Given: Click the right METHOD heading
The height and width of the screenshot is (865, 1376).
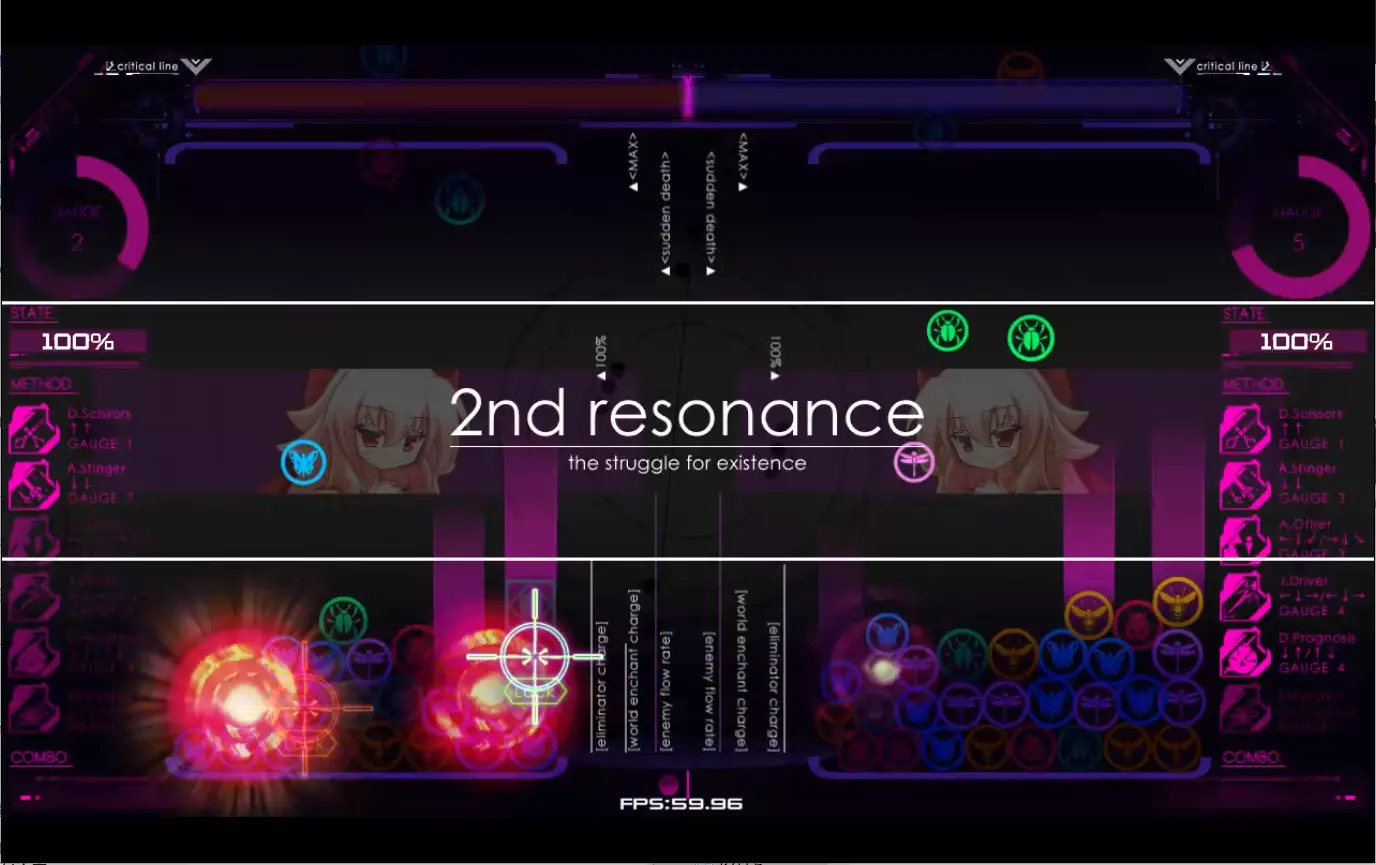Looking at the screenshot, I should coord(1253,384).
